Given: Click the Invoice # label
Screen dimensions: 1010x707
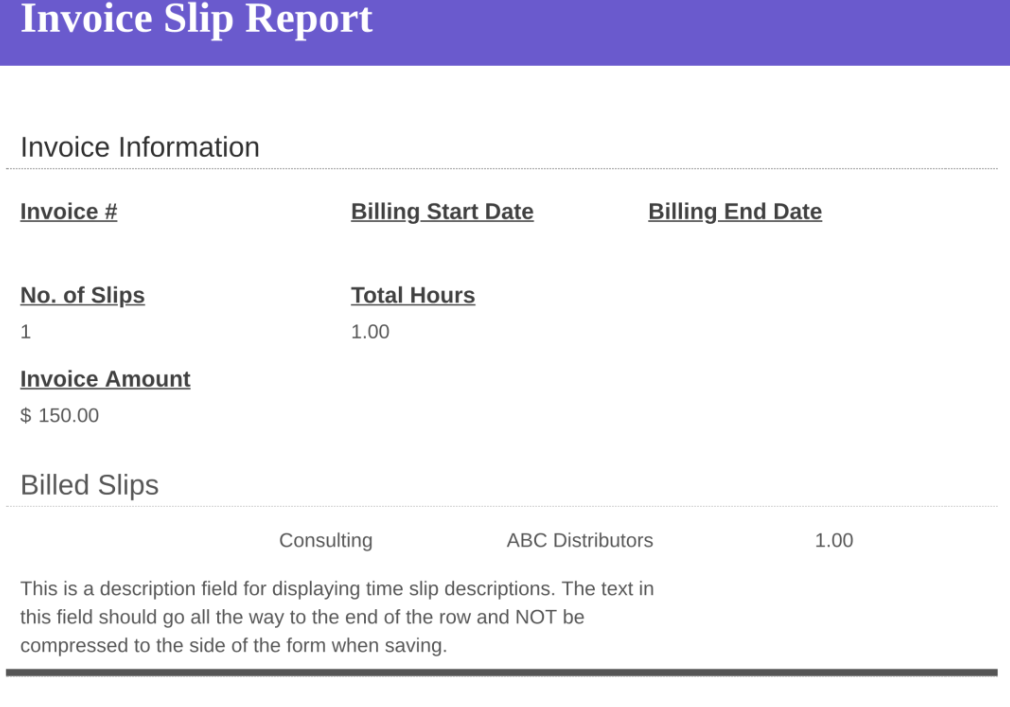Looking at the screenshot, I should pyautogui.click(x=69, y=211).
